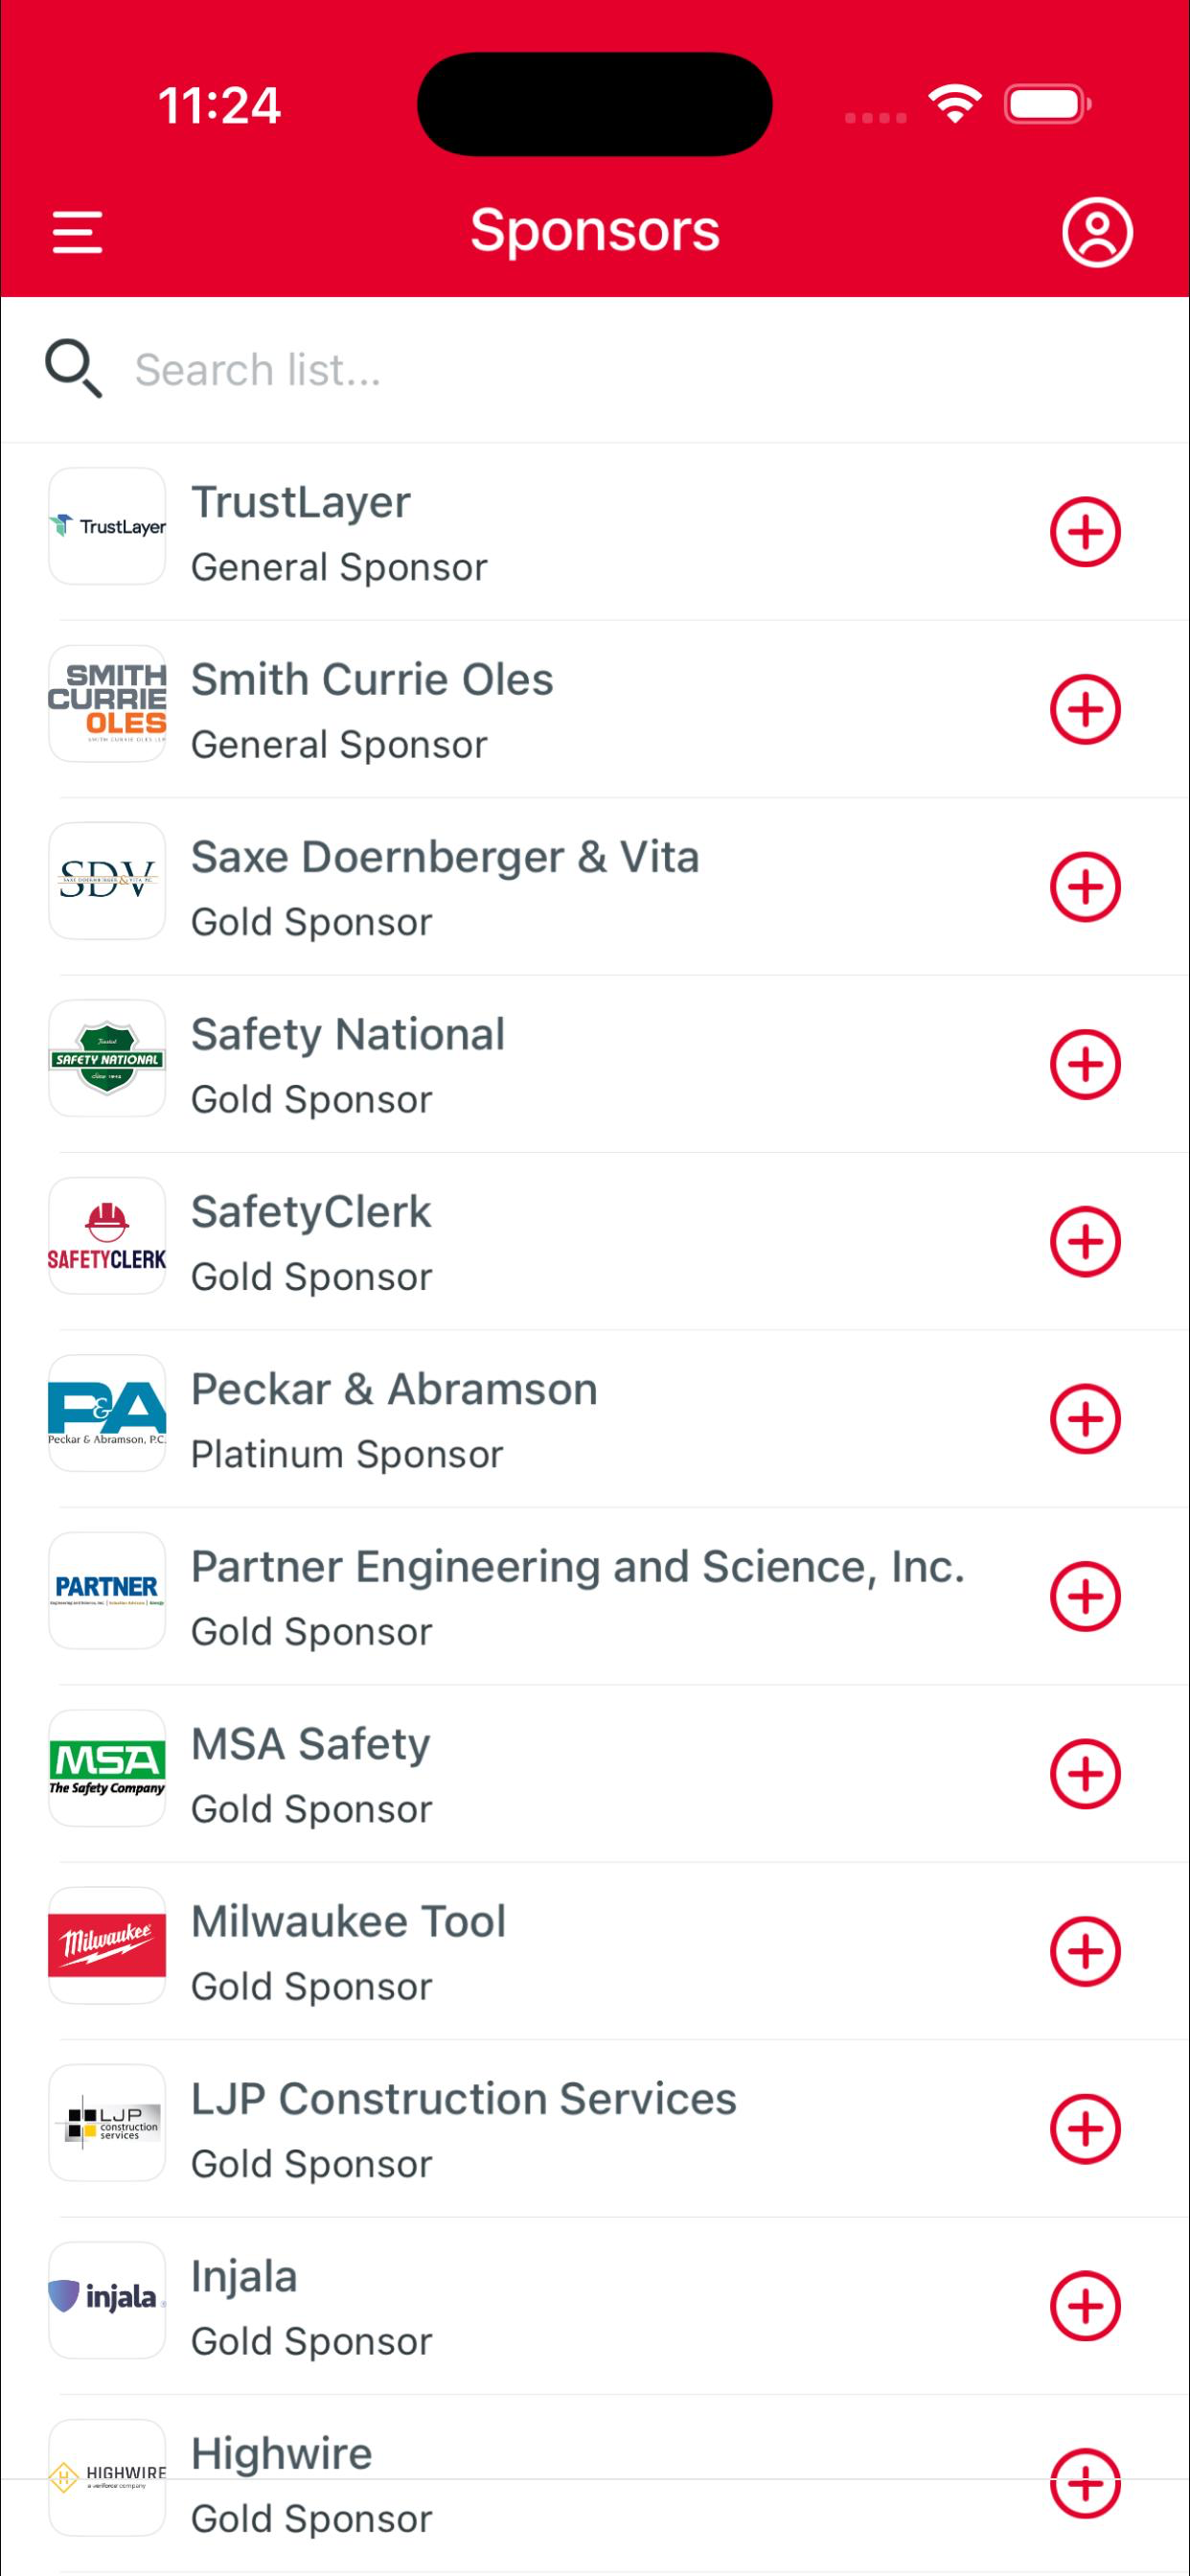Tap the plus icon next to Milwaukee Tool

coord(1085,1951)
